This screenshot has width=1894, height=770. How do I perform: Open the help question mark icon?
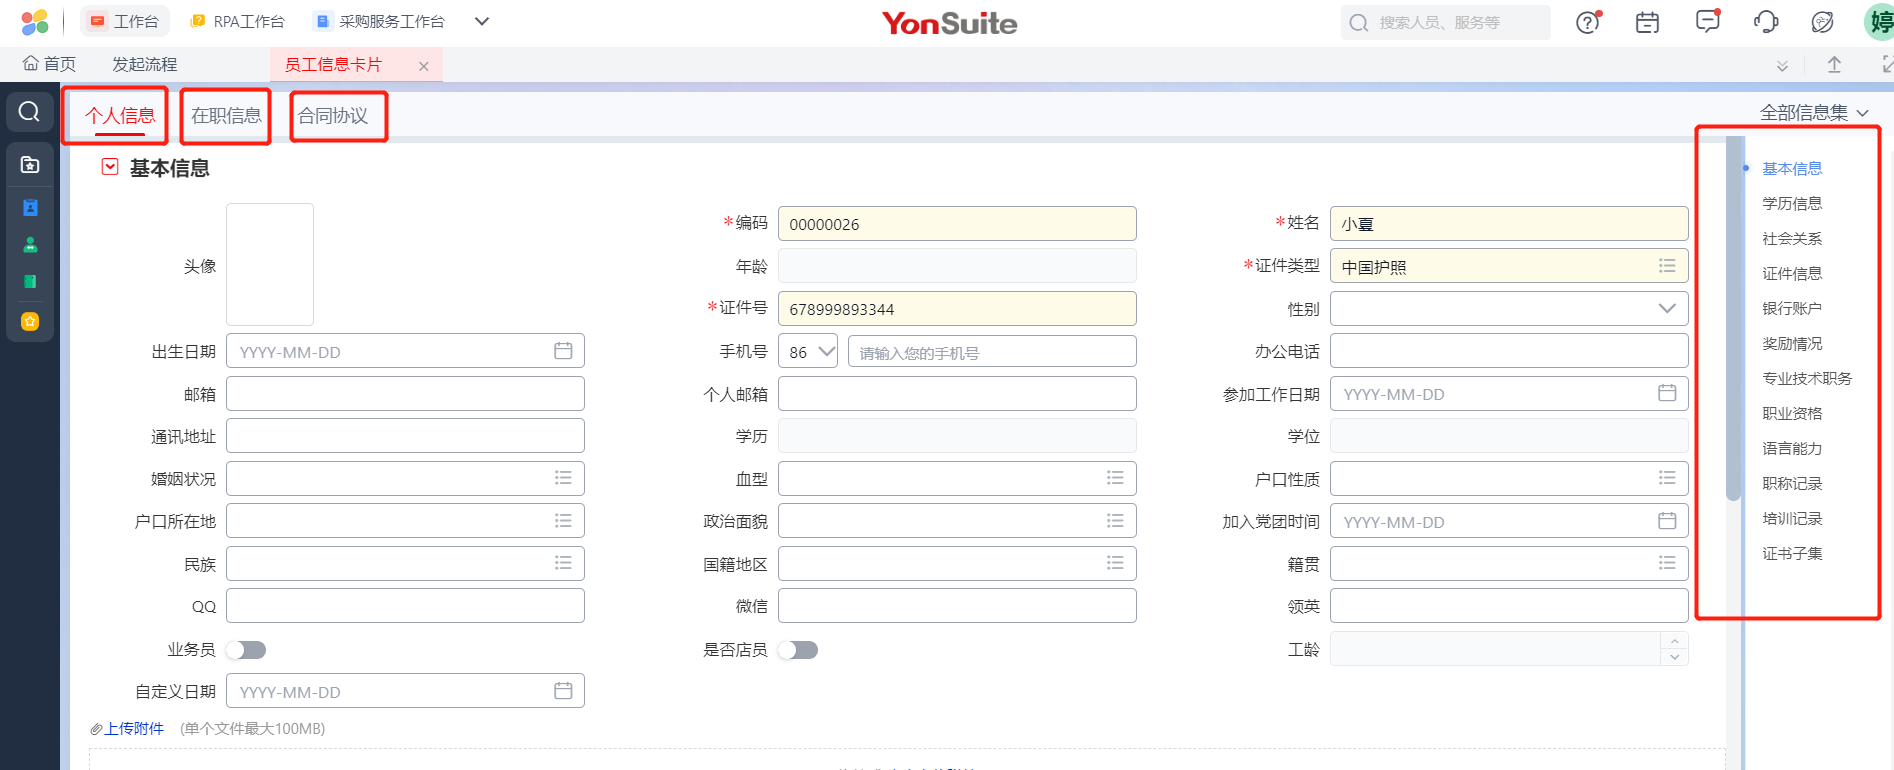[x=1588, y=22]
